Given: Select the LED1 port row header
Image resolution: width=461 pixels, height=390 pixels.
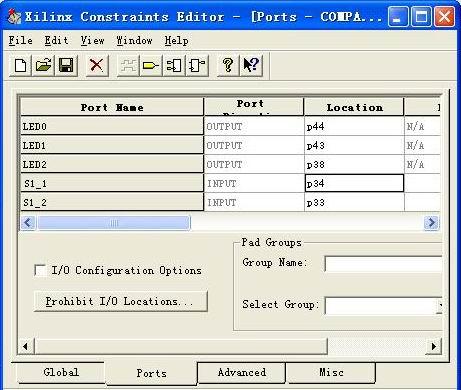Looking at the screenshot, I should 112,145.
